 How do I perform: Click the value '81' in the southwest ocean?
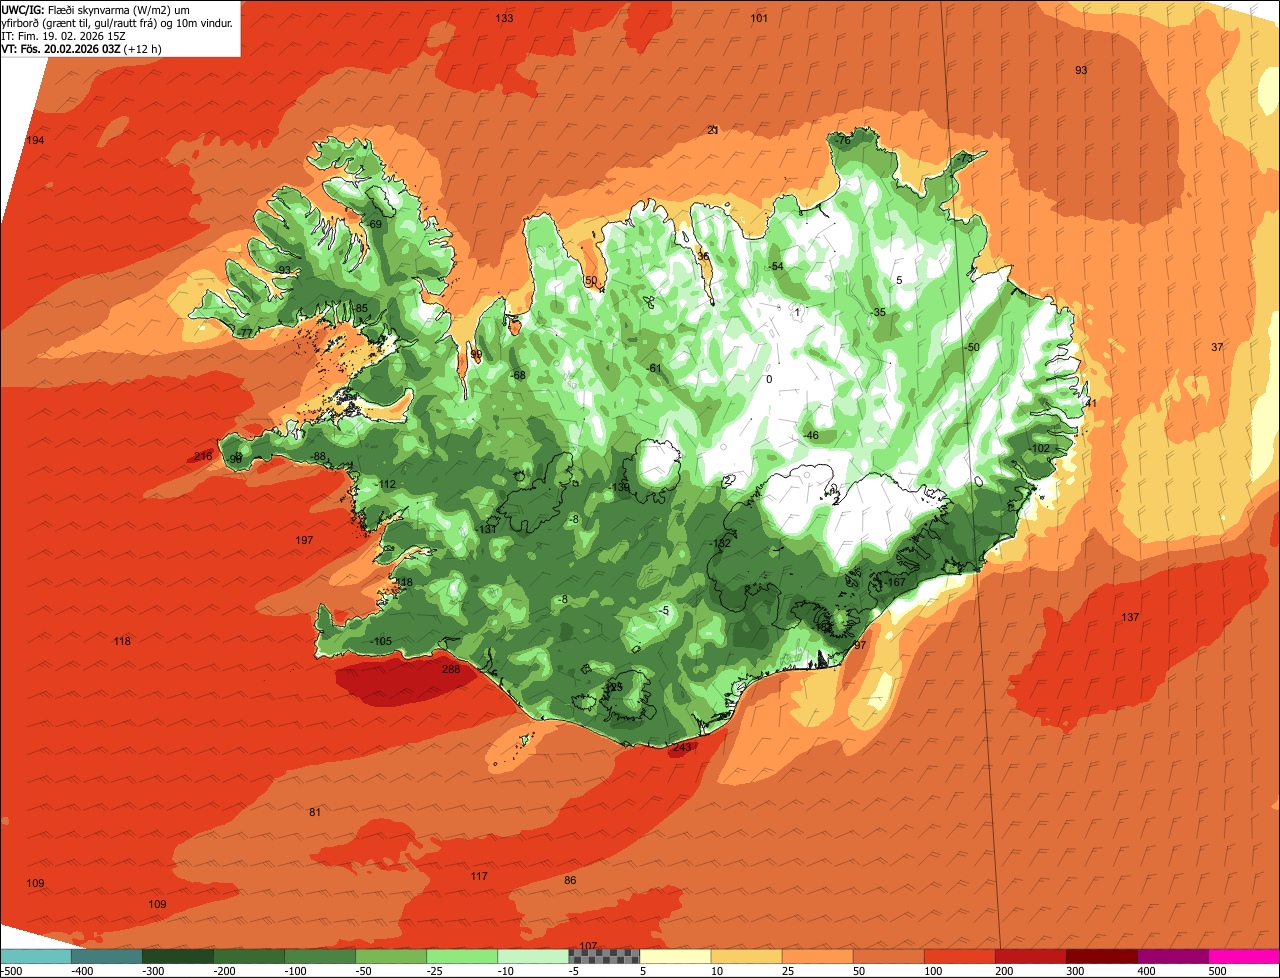click(315, 813)
